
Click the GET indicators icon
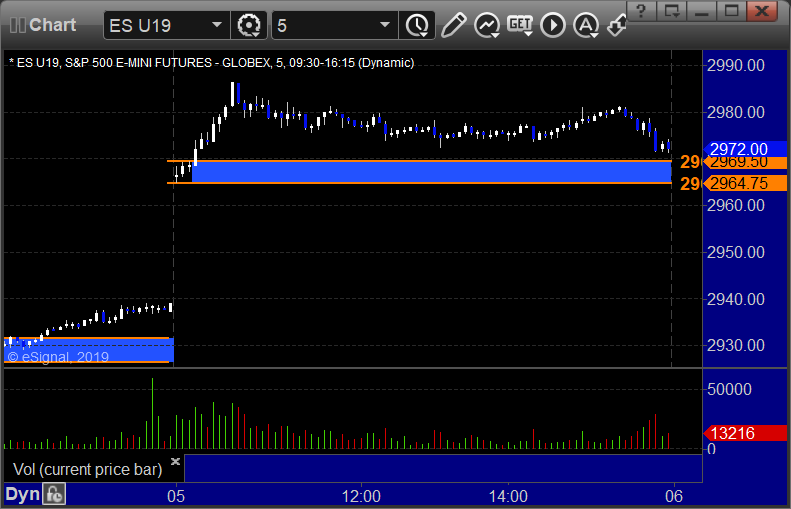tap(520, 25)
